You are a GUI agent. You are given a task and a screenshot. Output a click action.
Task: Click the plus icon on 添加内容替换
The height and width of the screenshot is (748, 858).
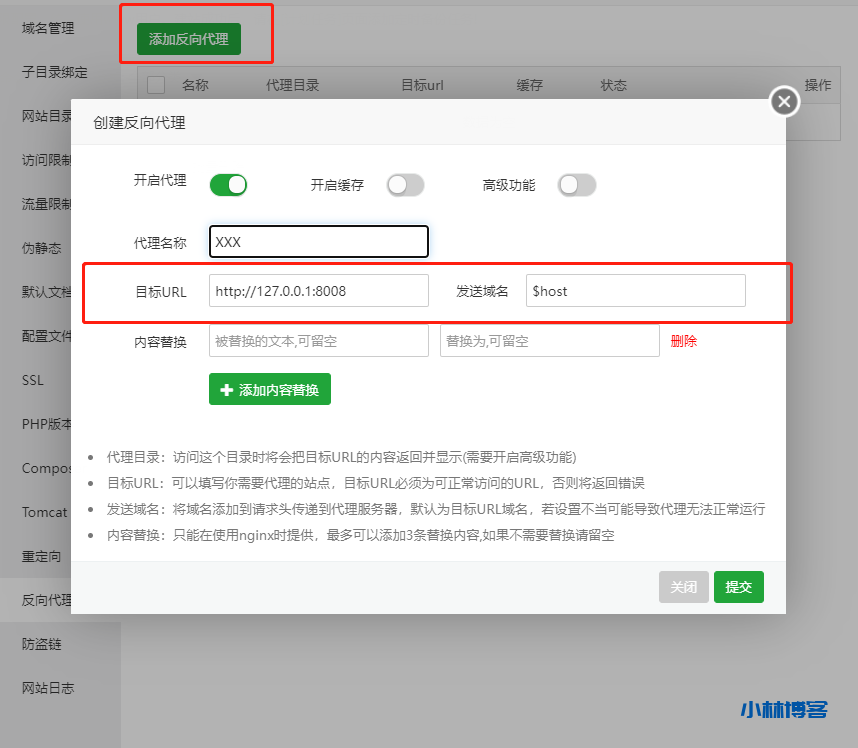[x=226, y=390]
